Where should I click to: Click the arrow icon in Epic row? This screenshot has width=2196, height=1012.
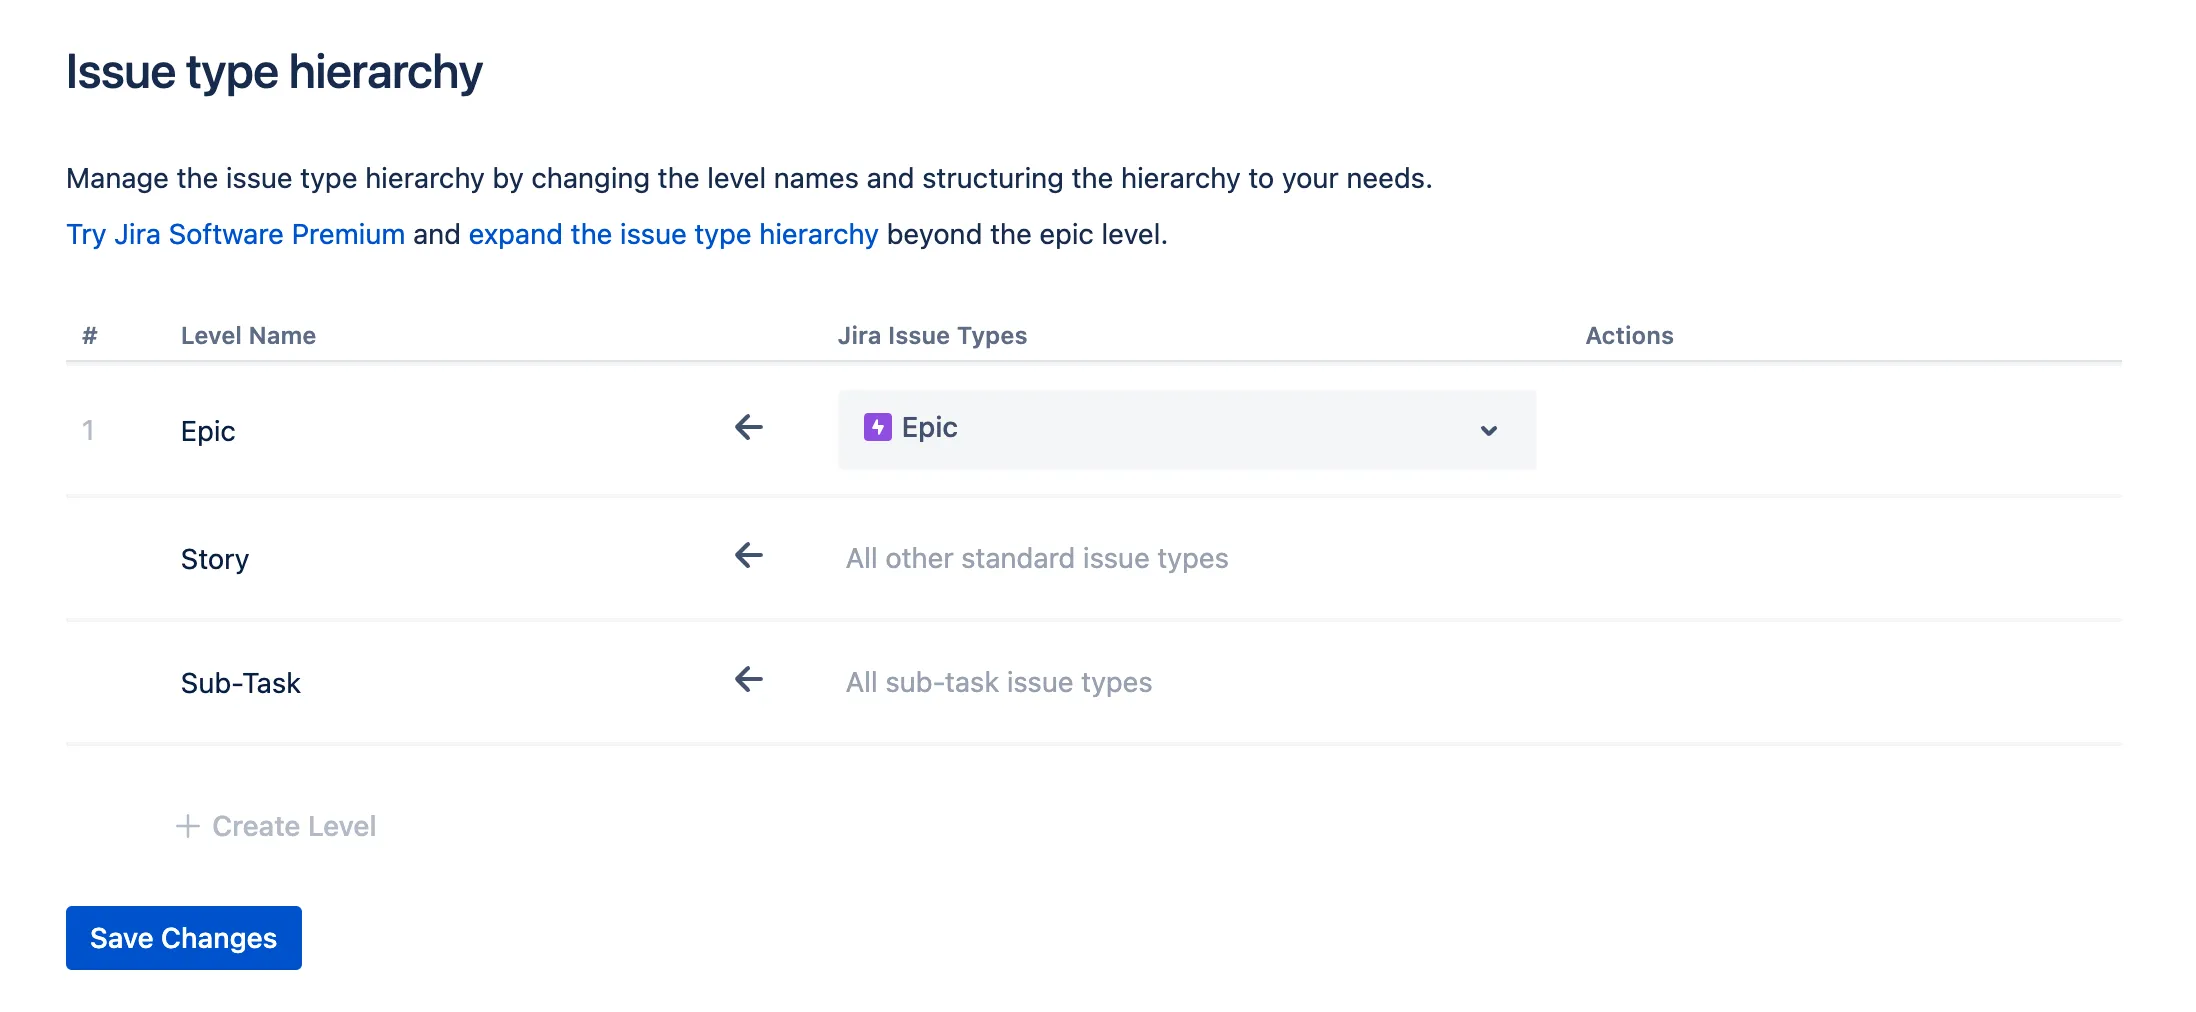(748, 428)
